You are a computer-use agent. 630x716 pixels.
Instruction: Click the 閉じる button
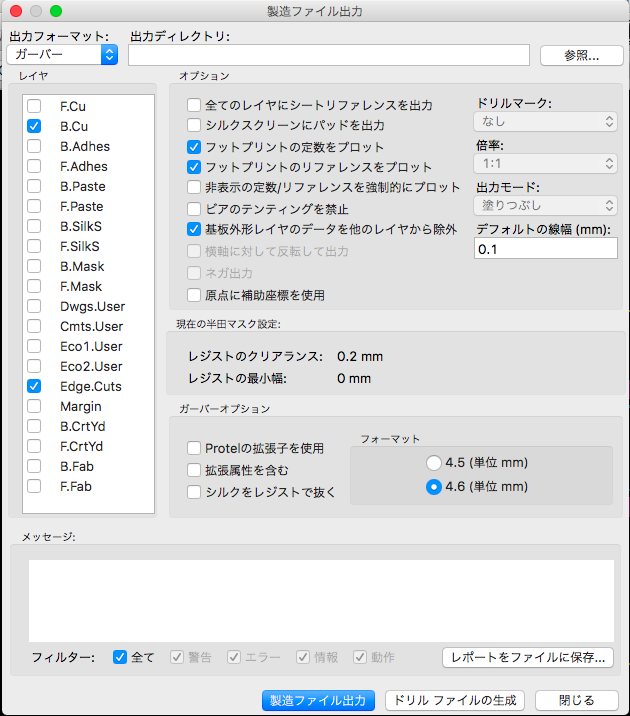click(x=575, y=700)
